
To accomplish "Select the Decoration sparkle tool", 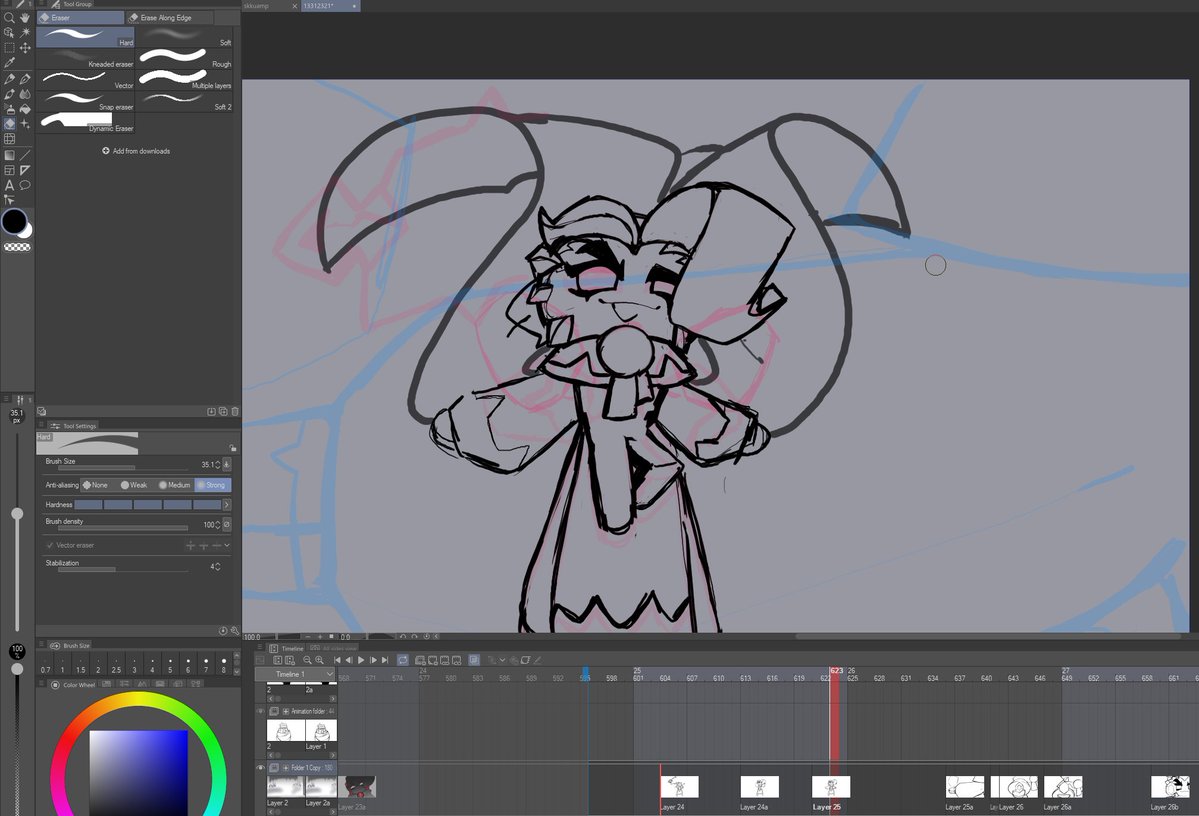I will 25,124.
